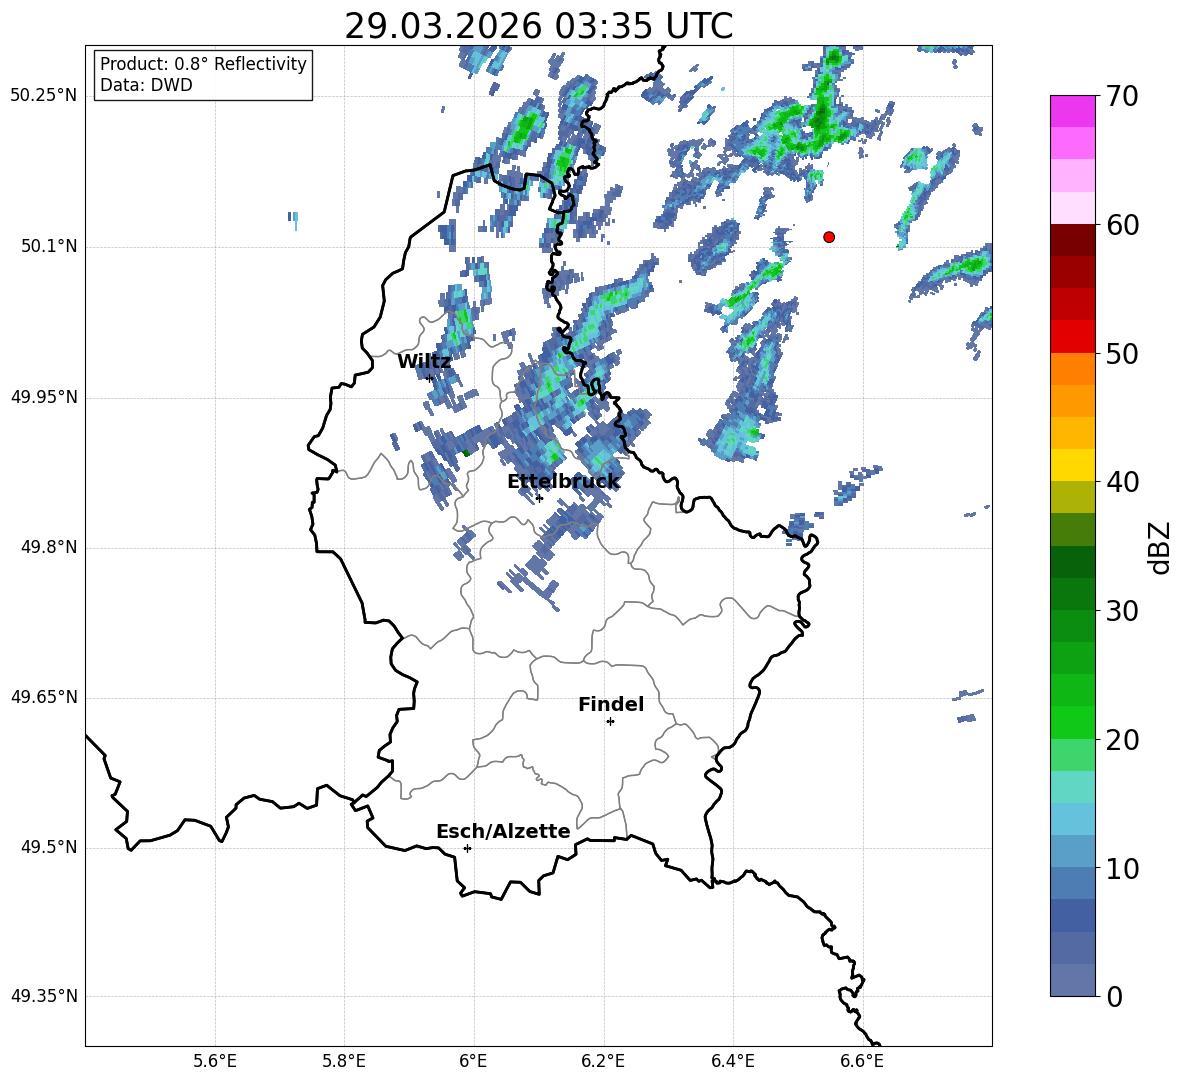Click the Findel city label
Viewport: 1184px width, 1081px height.
coord(611,704)
